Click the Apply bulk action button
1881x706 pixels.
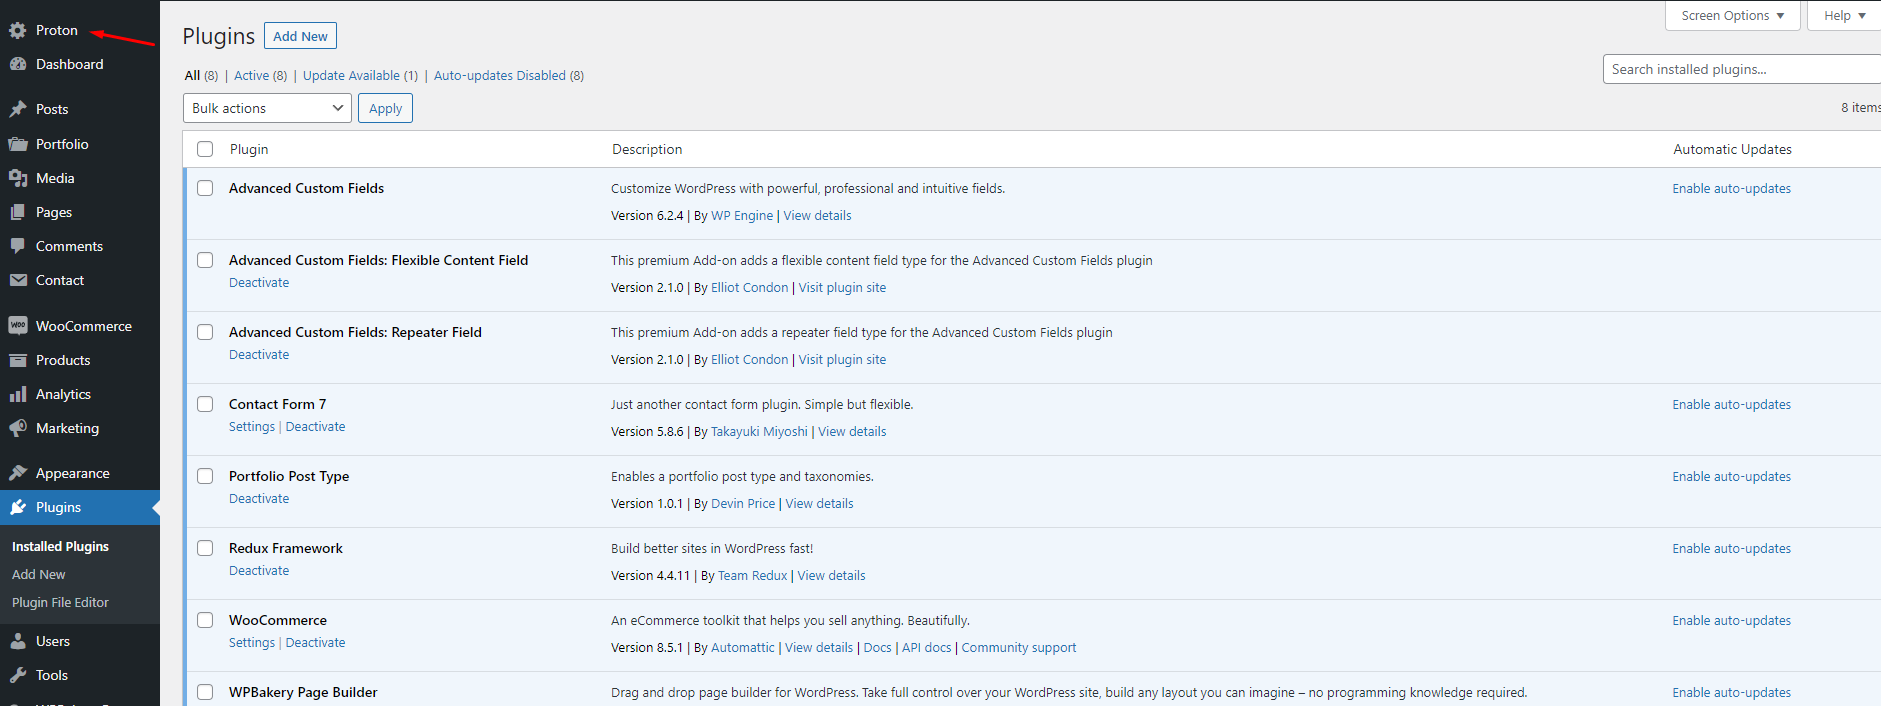(385, 108)
